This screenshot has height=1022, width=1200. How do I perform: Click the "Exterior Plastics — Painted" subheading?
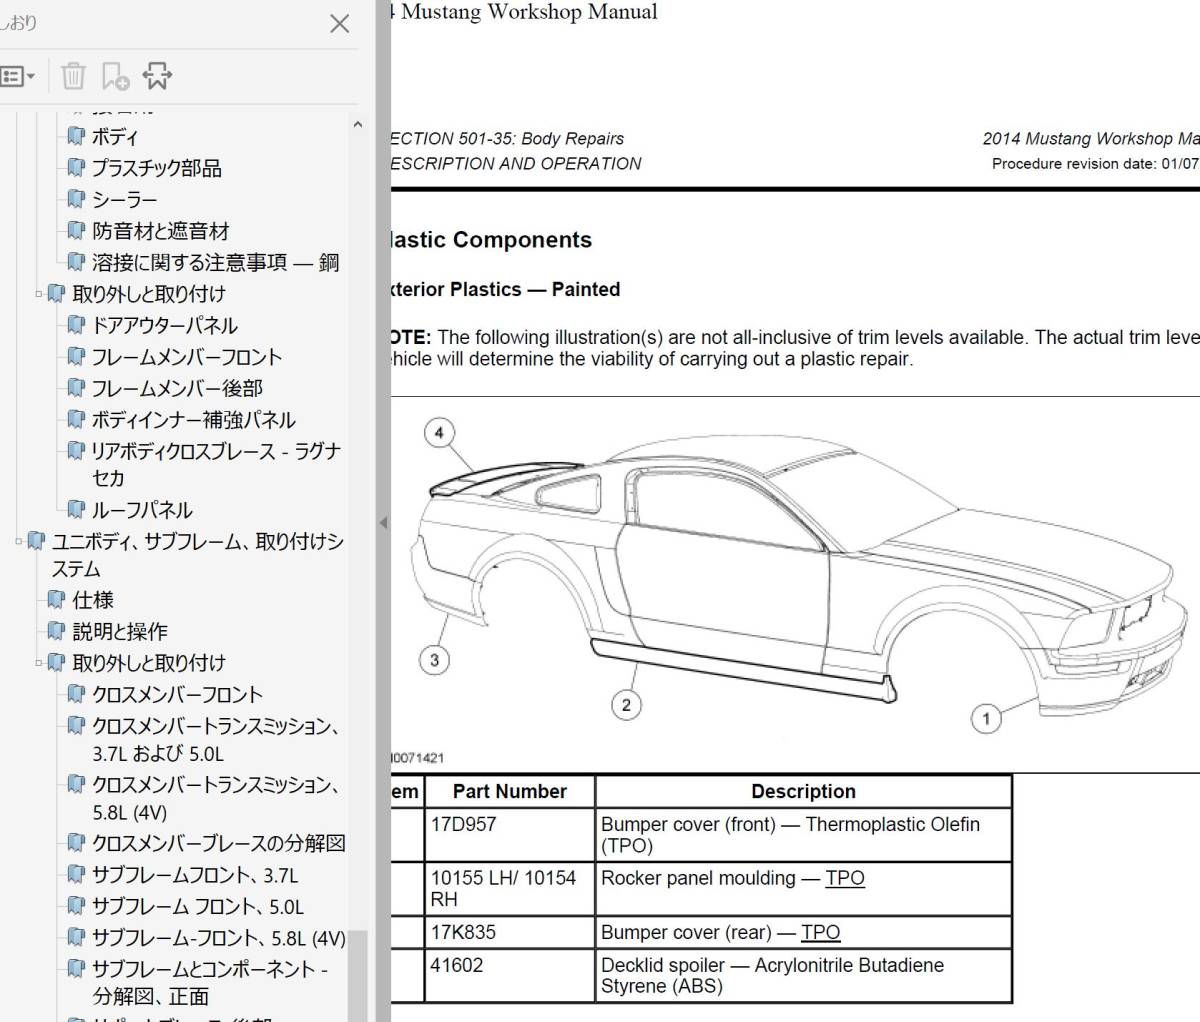coord(505,289)
